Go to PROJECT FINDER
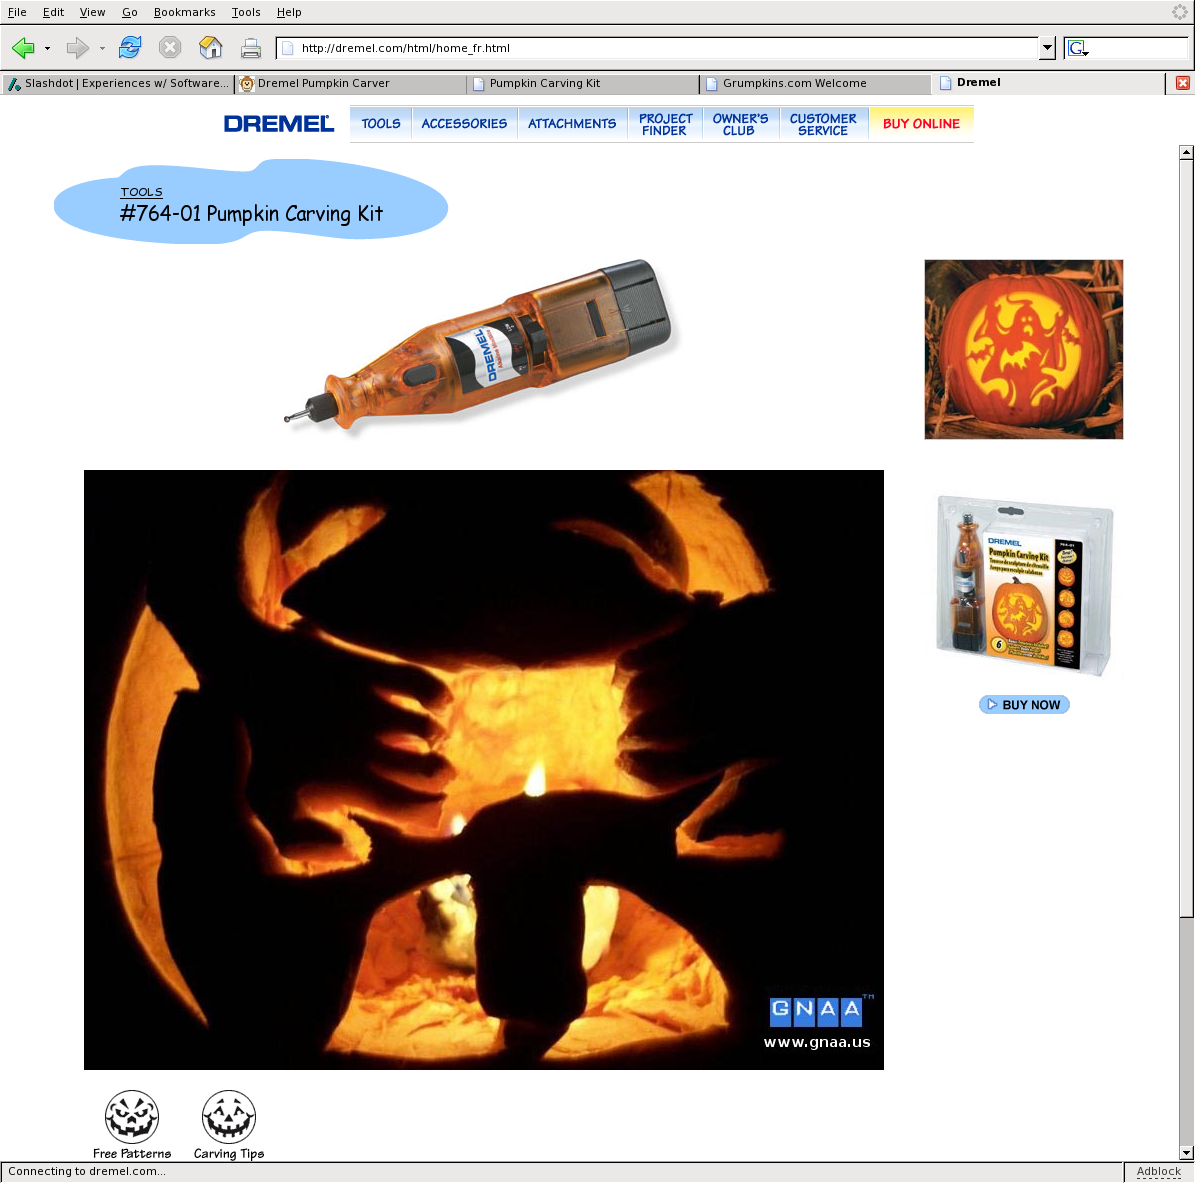This screenshot has height=1183, width=1195. [665, 124]
